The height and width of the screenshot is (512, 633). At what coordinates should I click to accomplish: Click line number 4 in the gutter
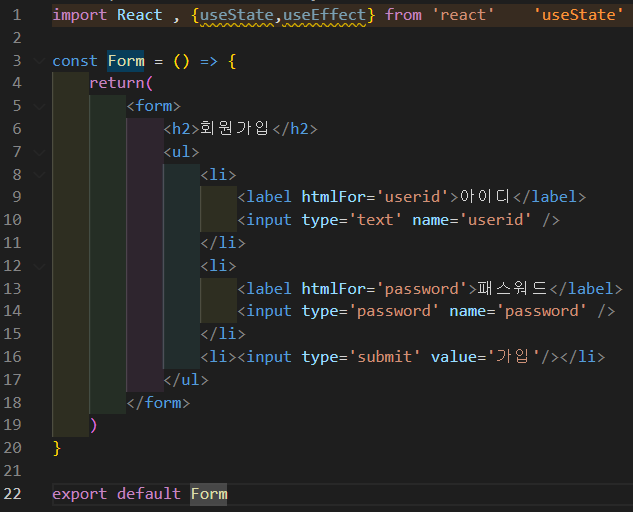pyautogui.click(x=17, y=83)
